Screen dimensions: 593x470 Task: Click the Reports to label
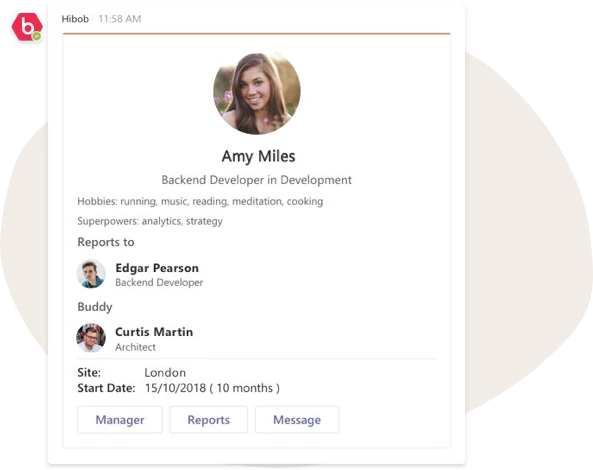106,242
